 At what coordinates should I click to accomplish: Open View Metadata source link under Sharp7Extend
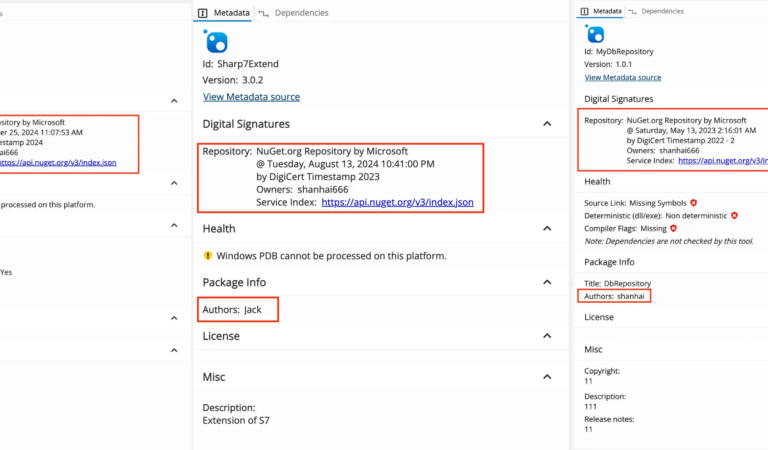pyautogui.click(x=251, y=97)
